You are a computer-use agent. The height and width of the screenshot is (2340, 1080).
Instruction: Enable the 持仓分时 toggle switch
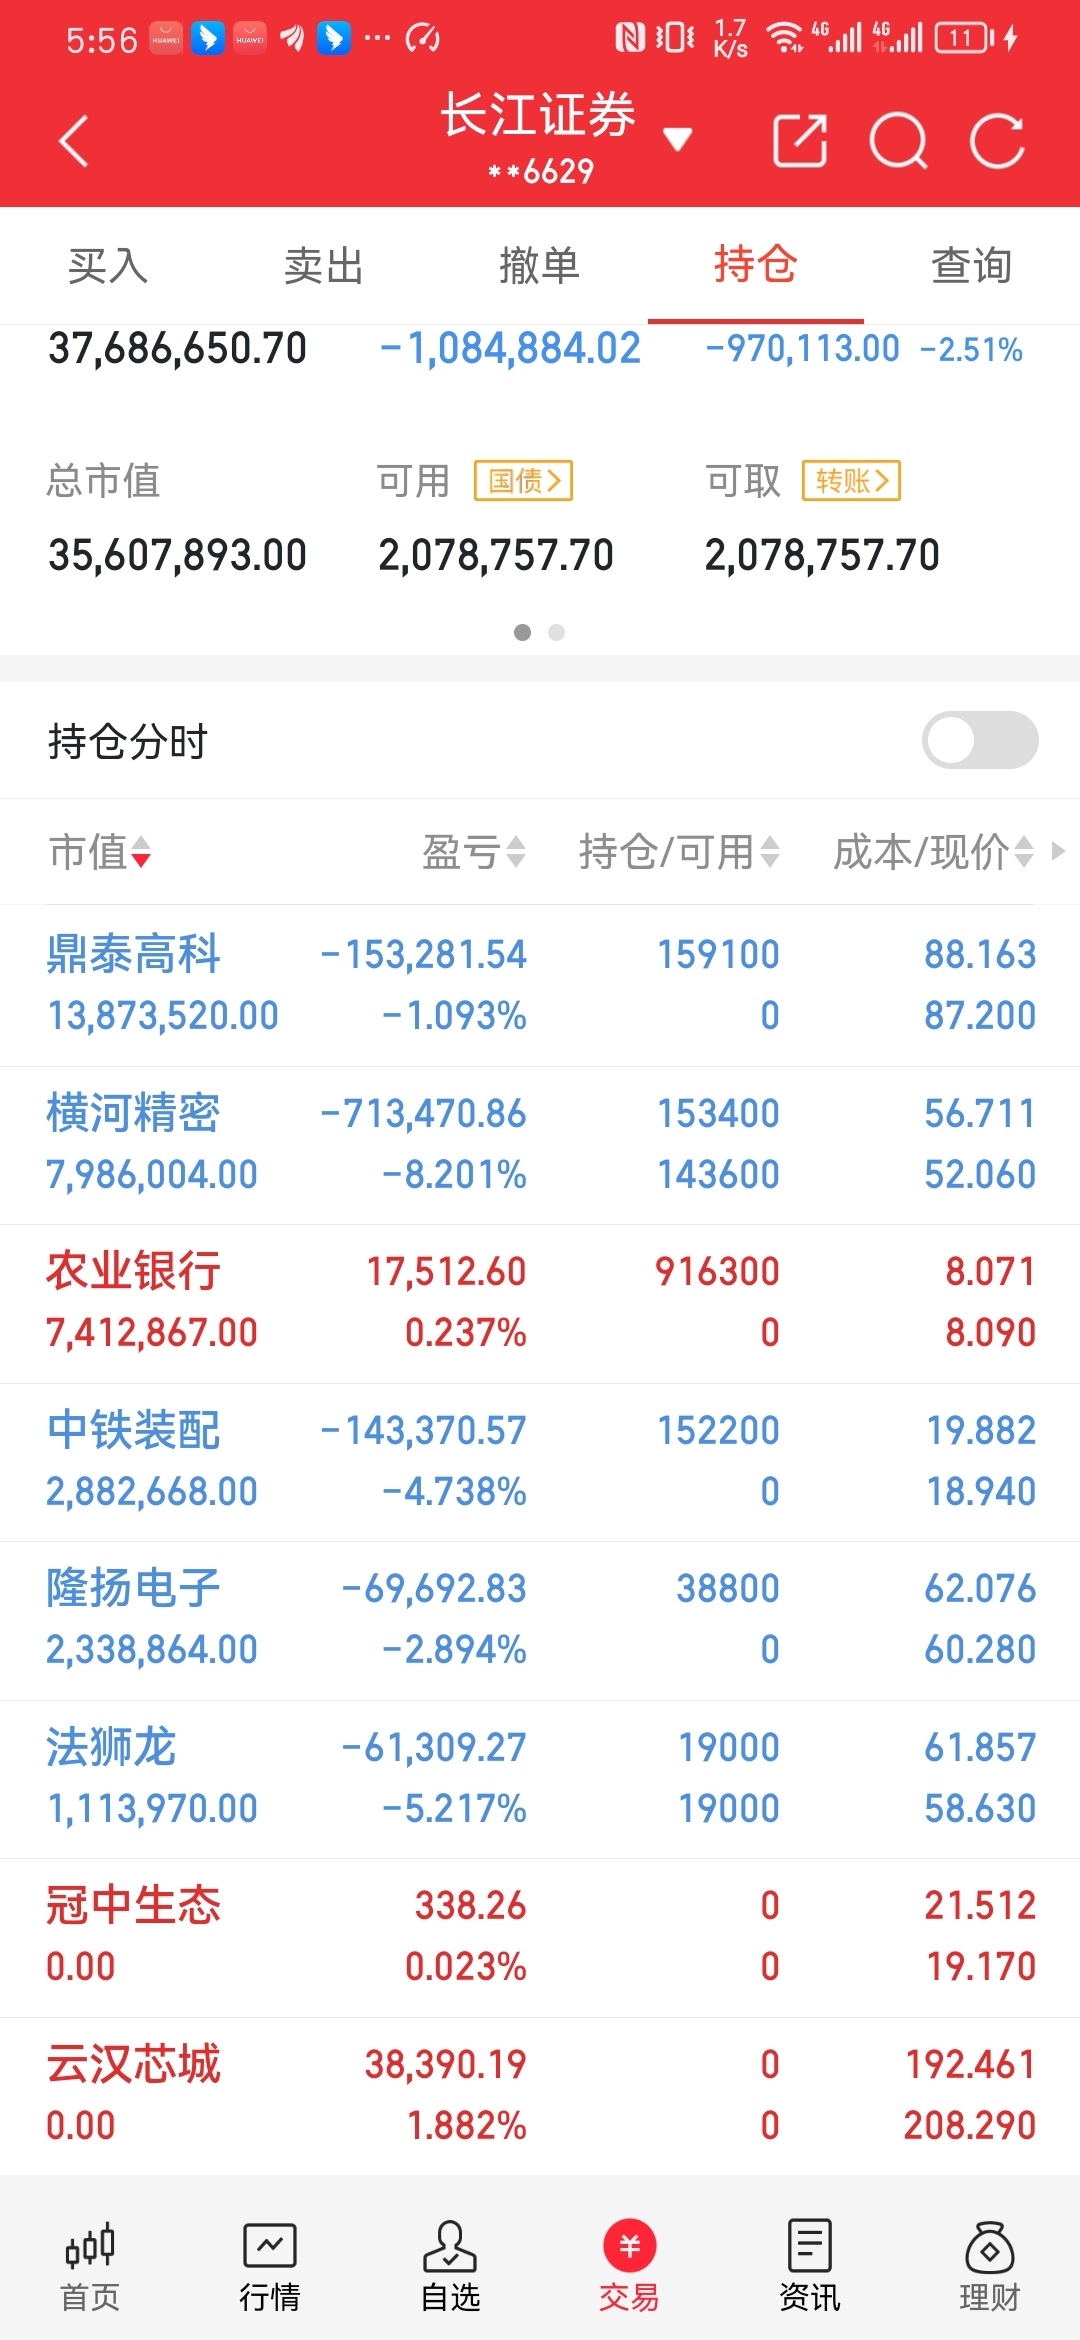979,740
